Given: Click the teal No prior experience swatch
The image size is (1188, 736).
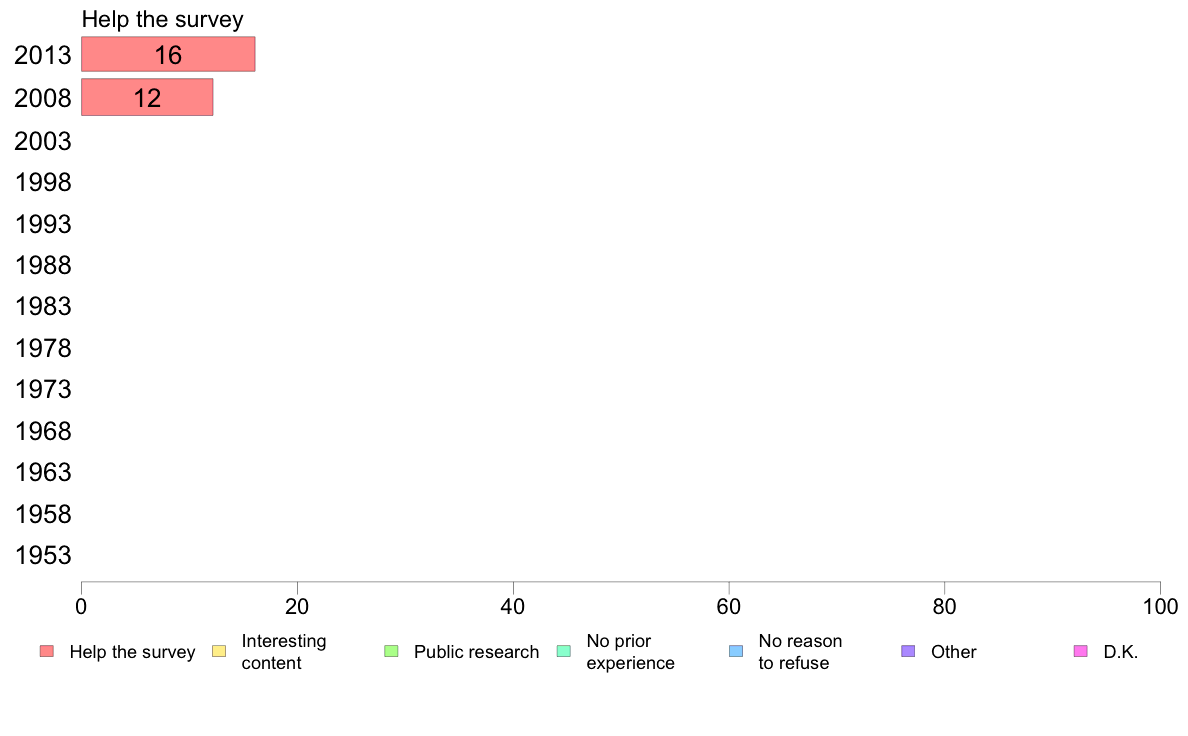Looking at the screenshot, I should [564, 651].
